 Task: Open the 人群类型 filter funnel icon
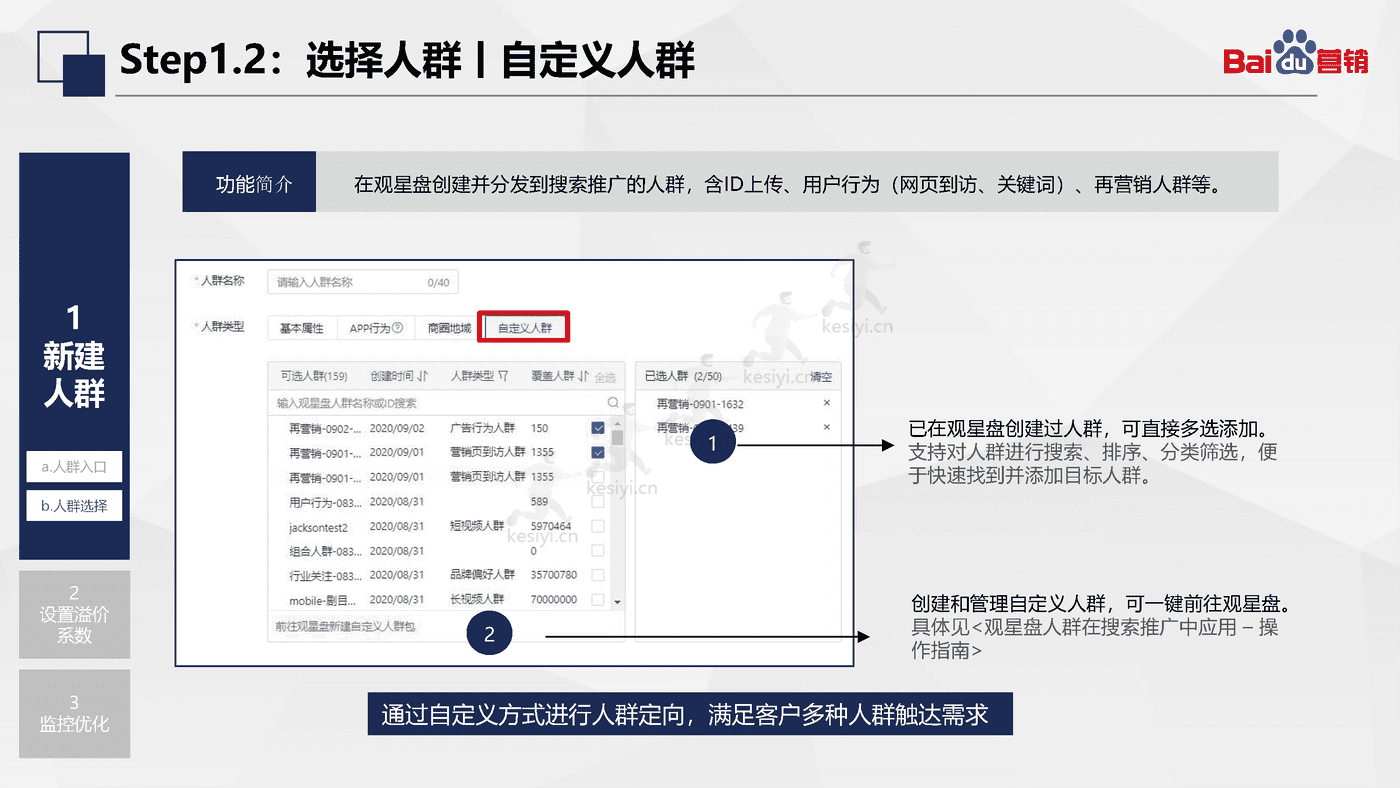503,376
